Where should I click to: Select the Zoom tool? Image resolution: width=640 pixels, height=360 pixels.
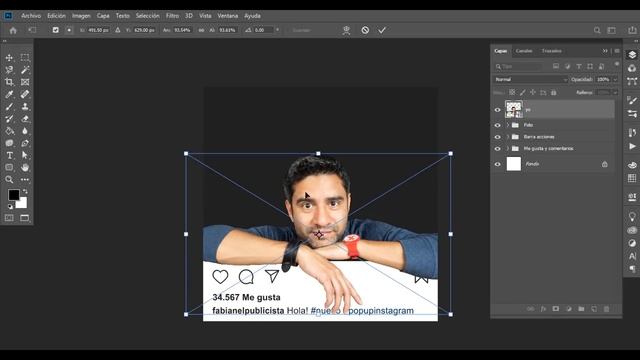point(9,180)
